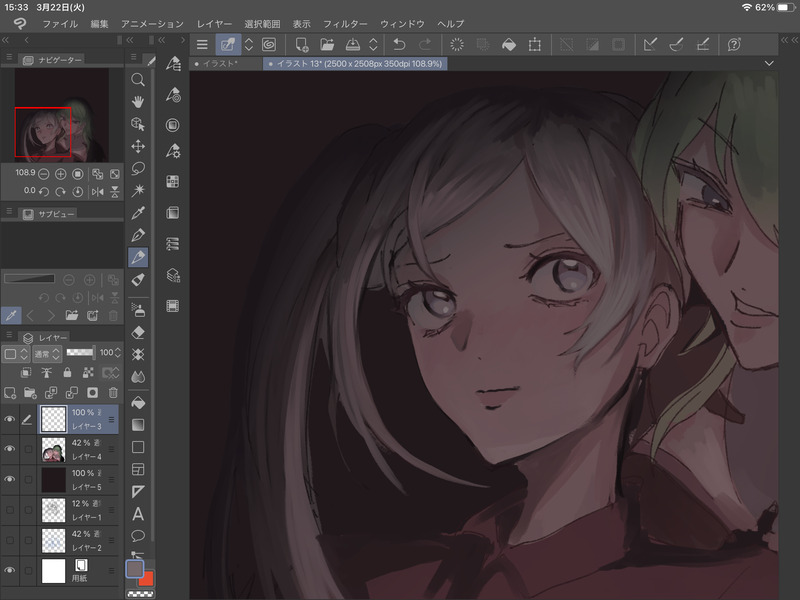
Task: Open the アニメーション menu
Action: [x=152, y=24]
